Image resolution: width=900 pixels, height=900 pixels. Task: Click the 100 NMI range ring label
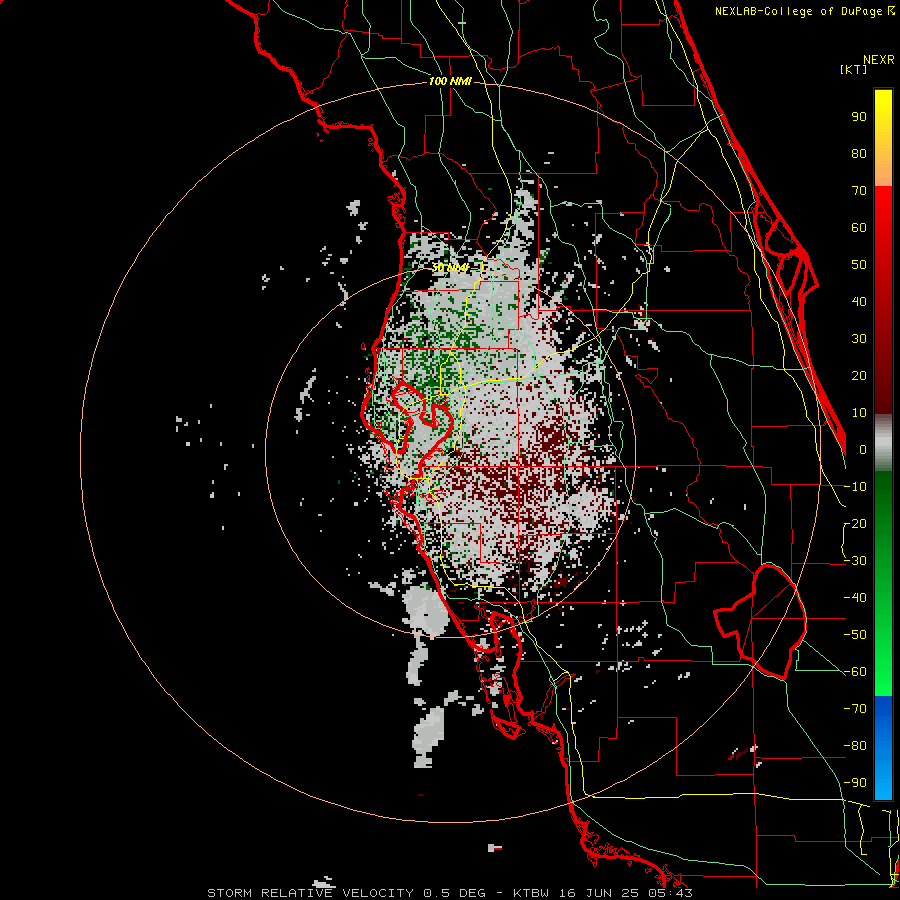click(450, 82)
